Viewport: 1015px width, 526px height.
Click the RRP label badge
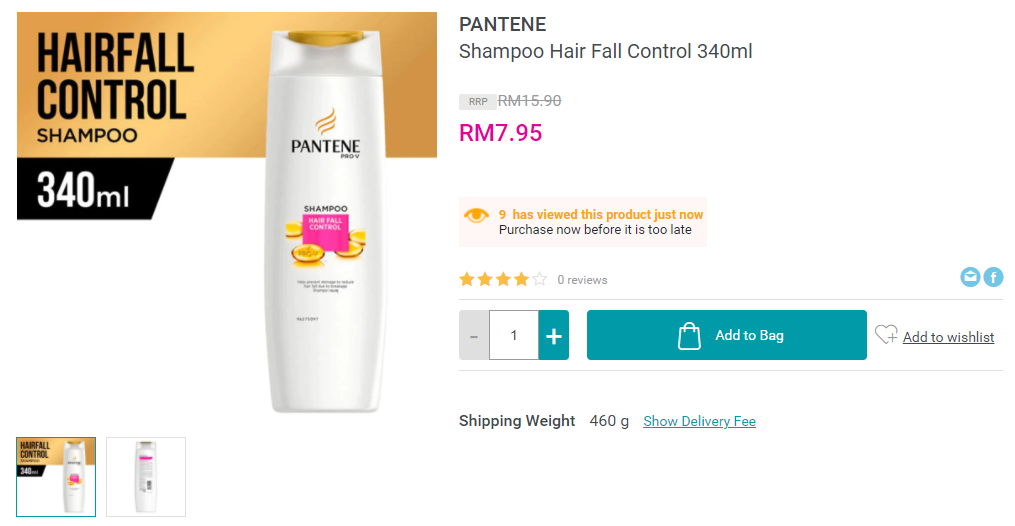coord(478,102)
